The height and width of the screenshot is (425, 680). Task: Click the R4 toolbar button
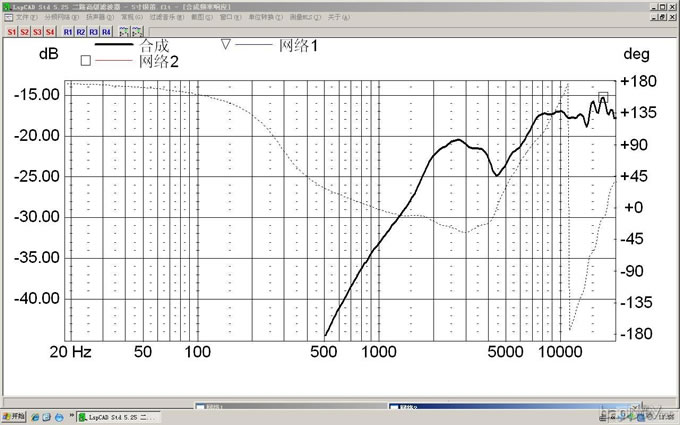[x=106, y=31]
